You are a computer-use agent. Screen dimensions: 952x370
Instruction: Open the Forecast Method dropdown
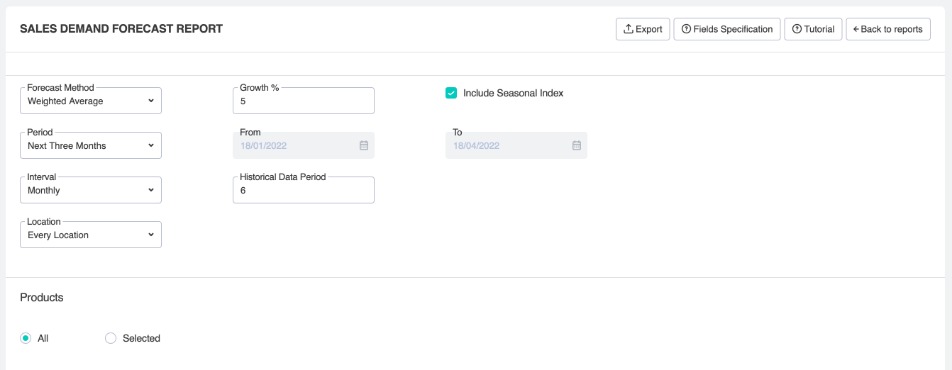[x=91, y=101]
